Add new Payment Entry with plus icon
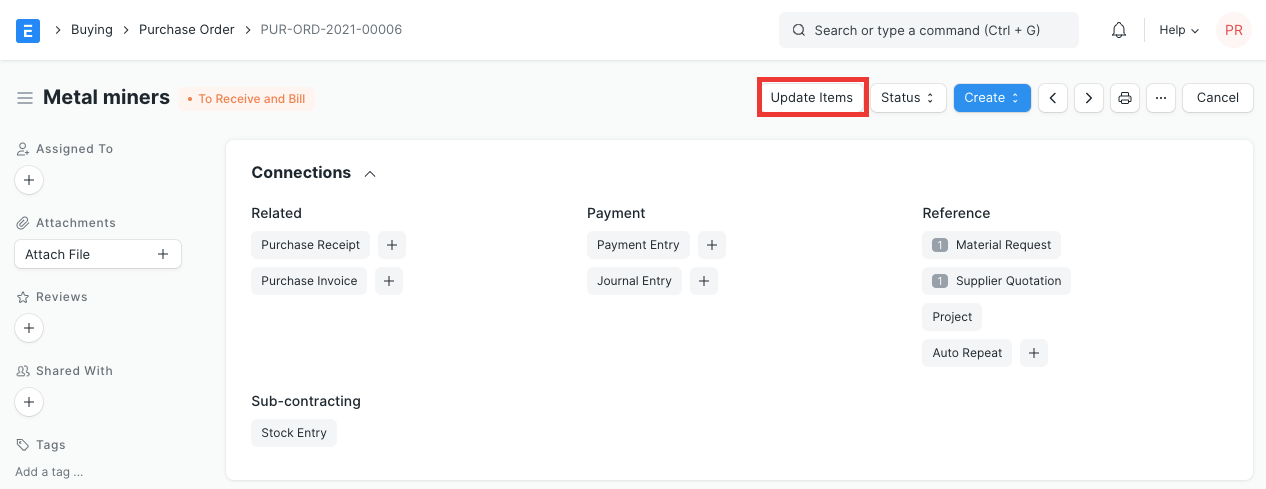Screen dimensions: 1266x489 [x=711, y=245]
